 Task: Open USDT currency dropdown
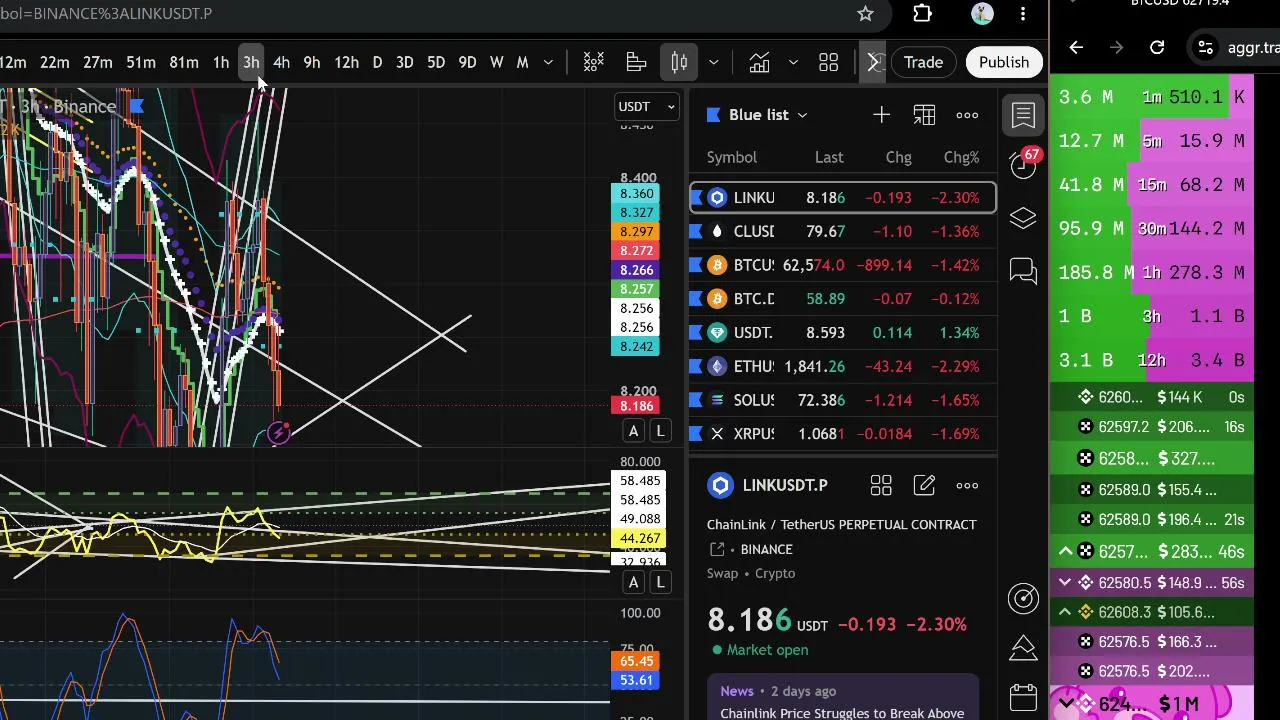[x=647, y=107]
